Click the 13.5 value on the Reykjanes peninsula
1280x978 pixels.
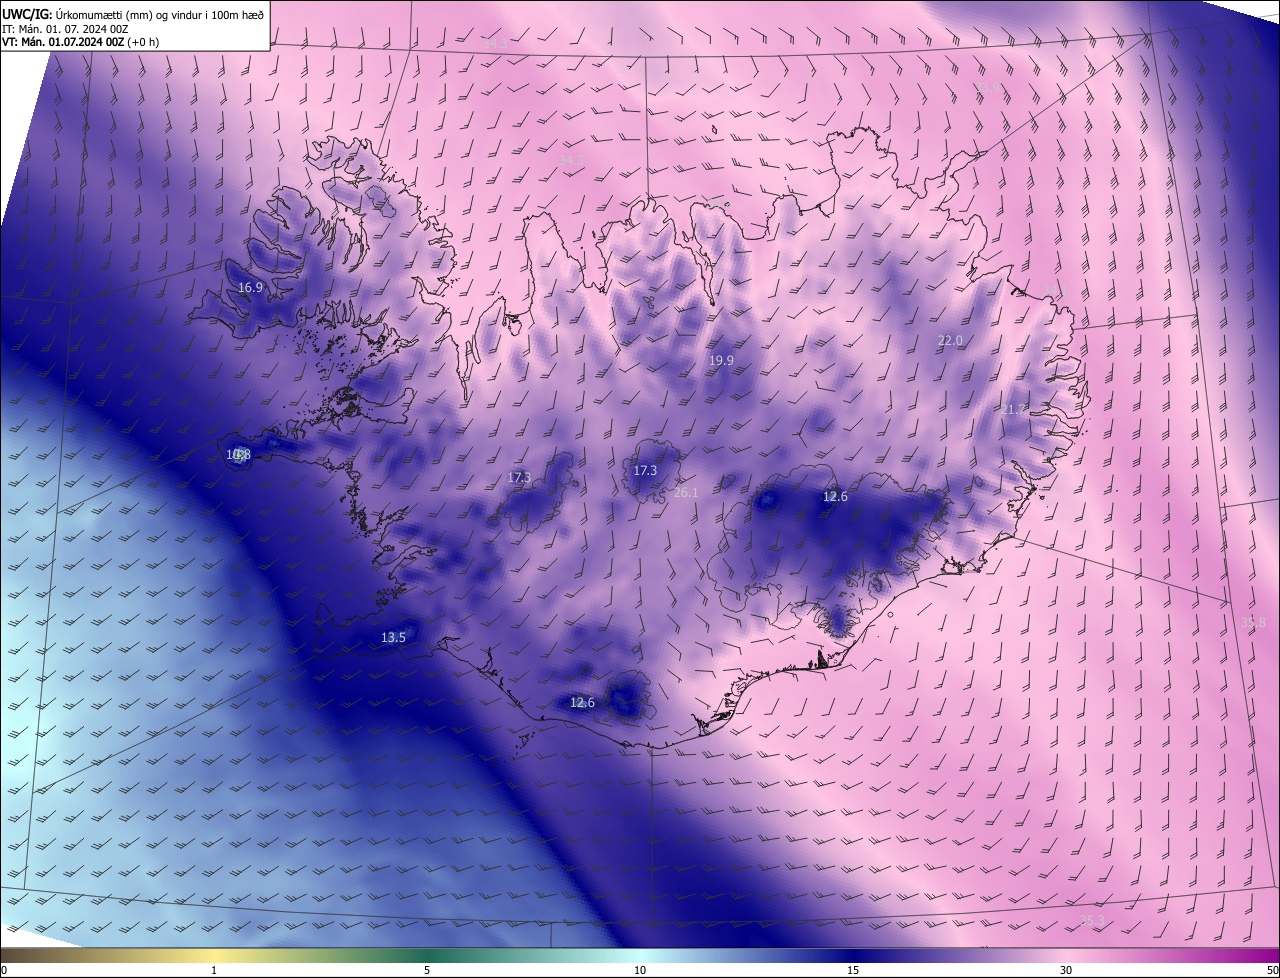(x=393, y=637)
